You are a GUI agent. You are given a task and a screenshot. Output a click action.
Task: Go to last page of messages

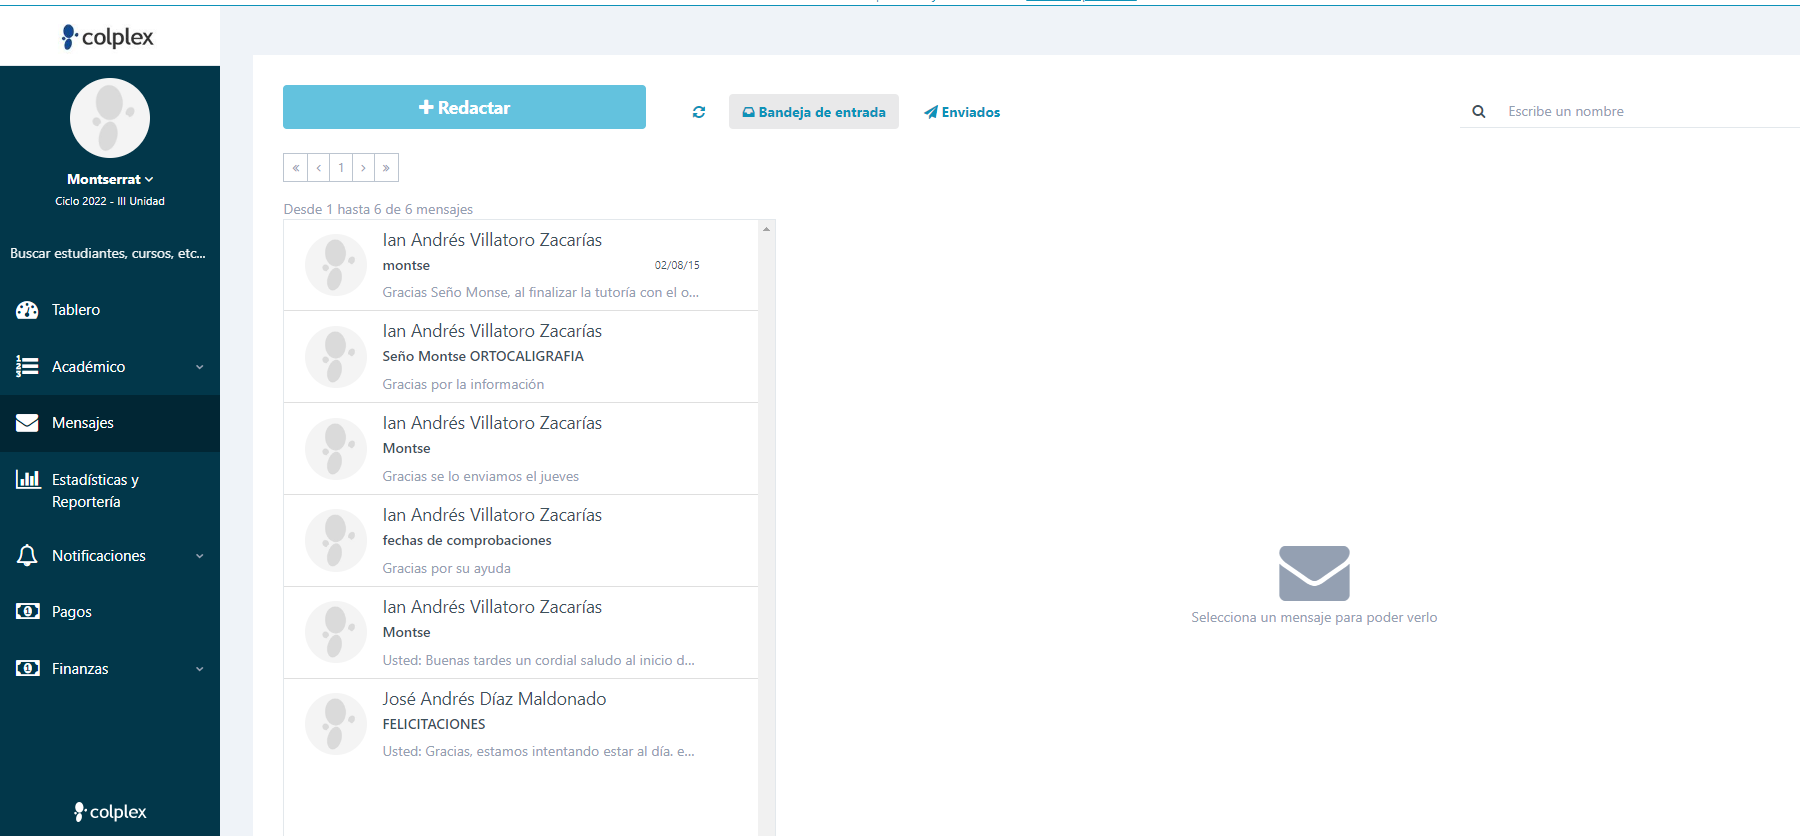coord(386,167)
